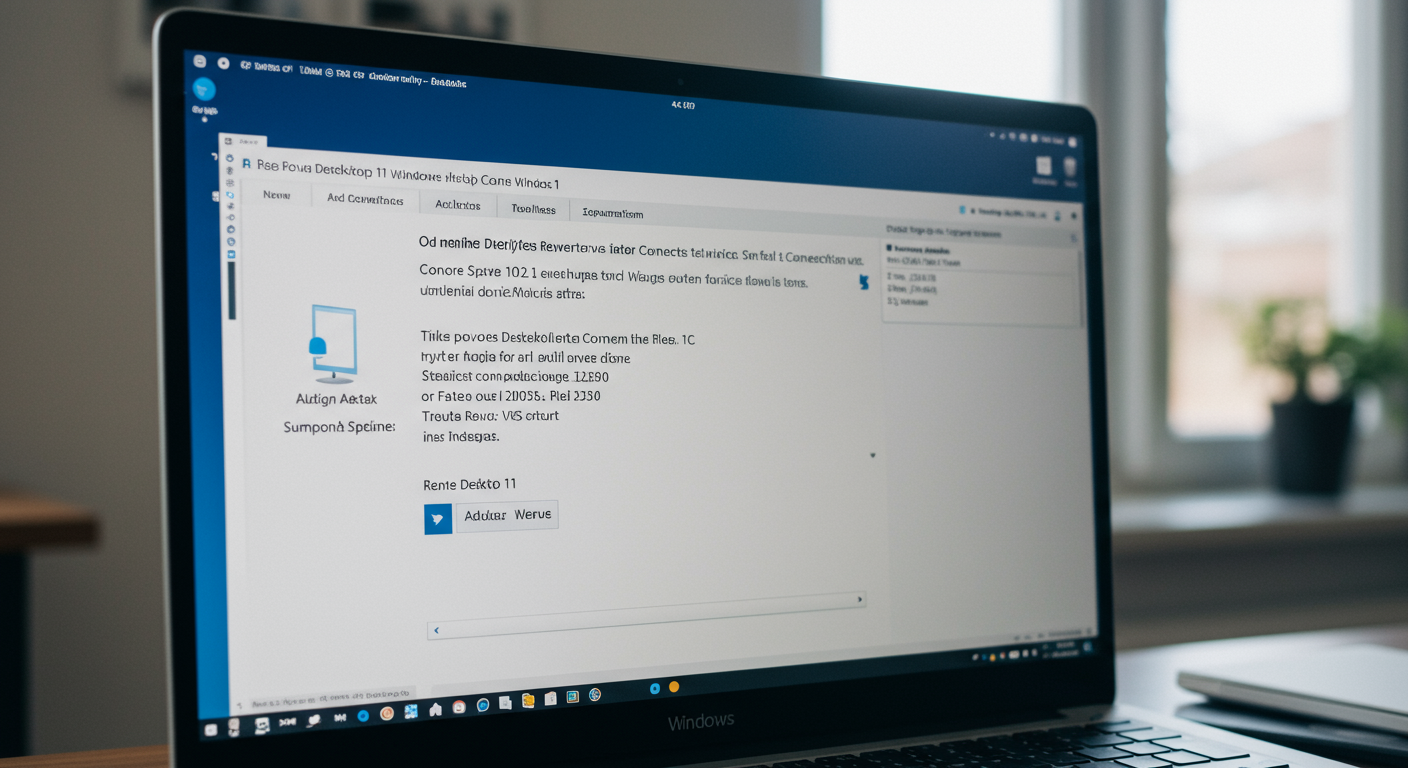Open the Ad Cenvnitnes tab
The image size is (1408, 768).
[365, 199]
